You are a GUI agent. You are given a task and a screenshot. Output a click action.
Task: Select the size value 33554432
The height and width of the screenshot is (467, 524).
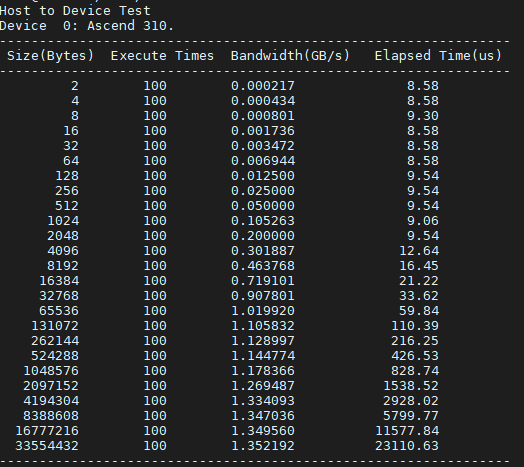coord(47,446)
